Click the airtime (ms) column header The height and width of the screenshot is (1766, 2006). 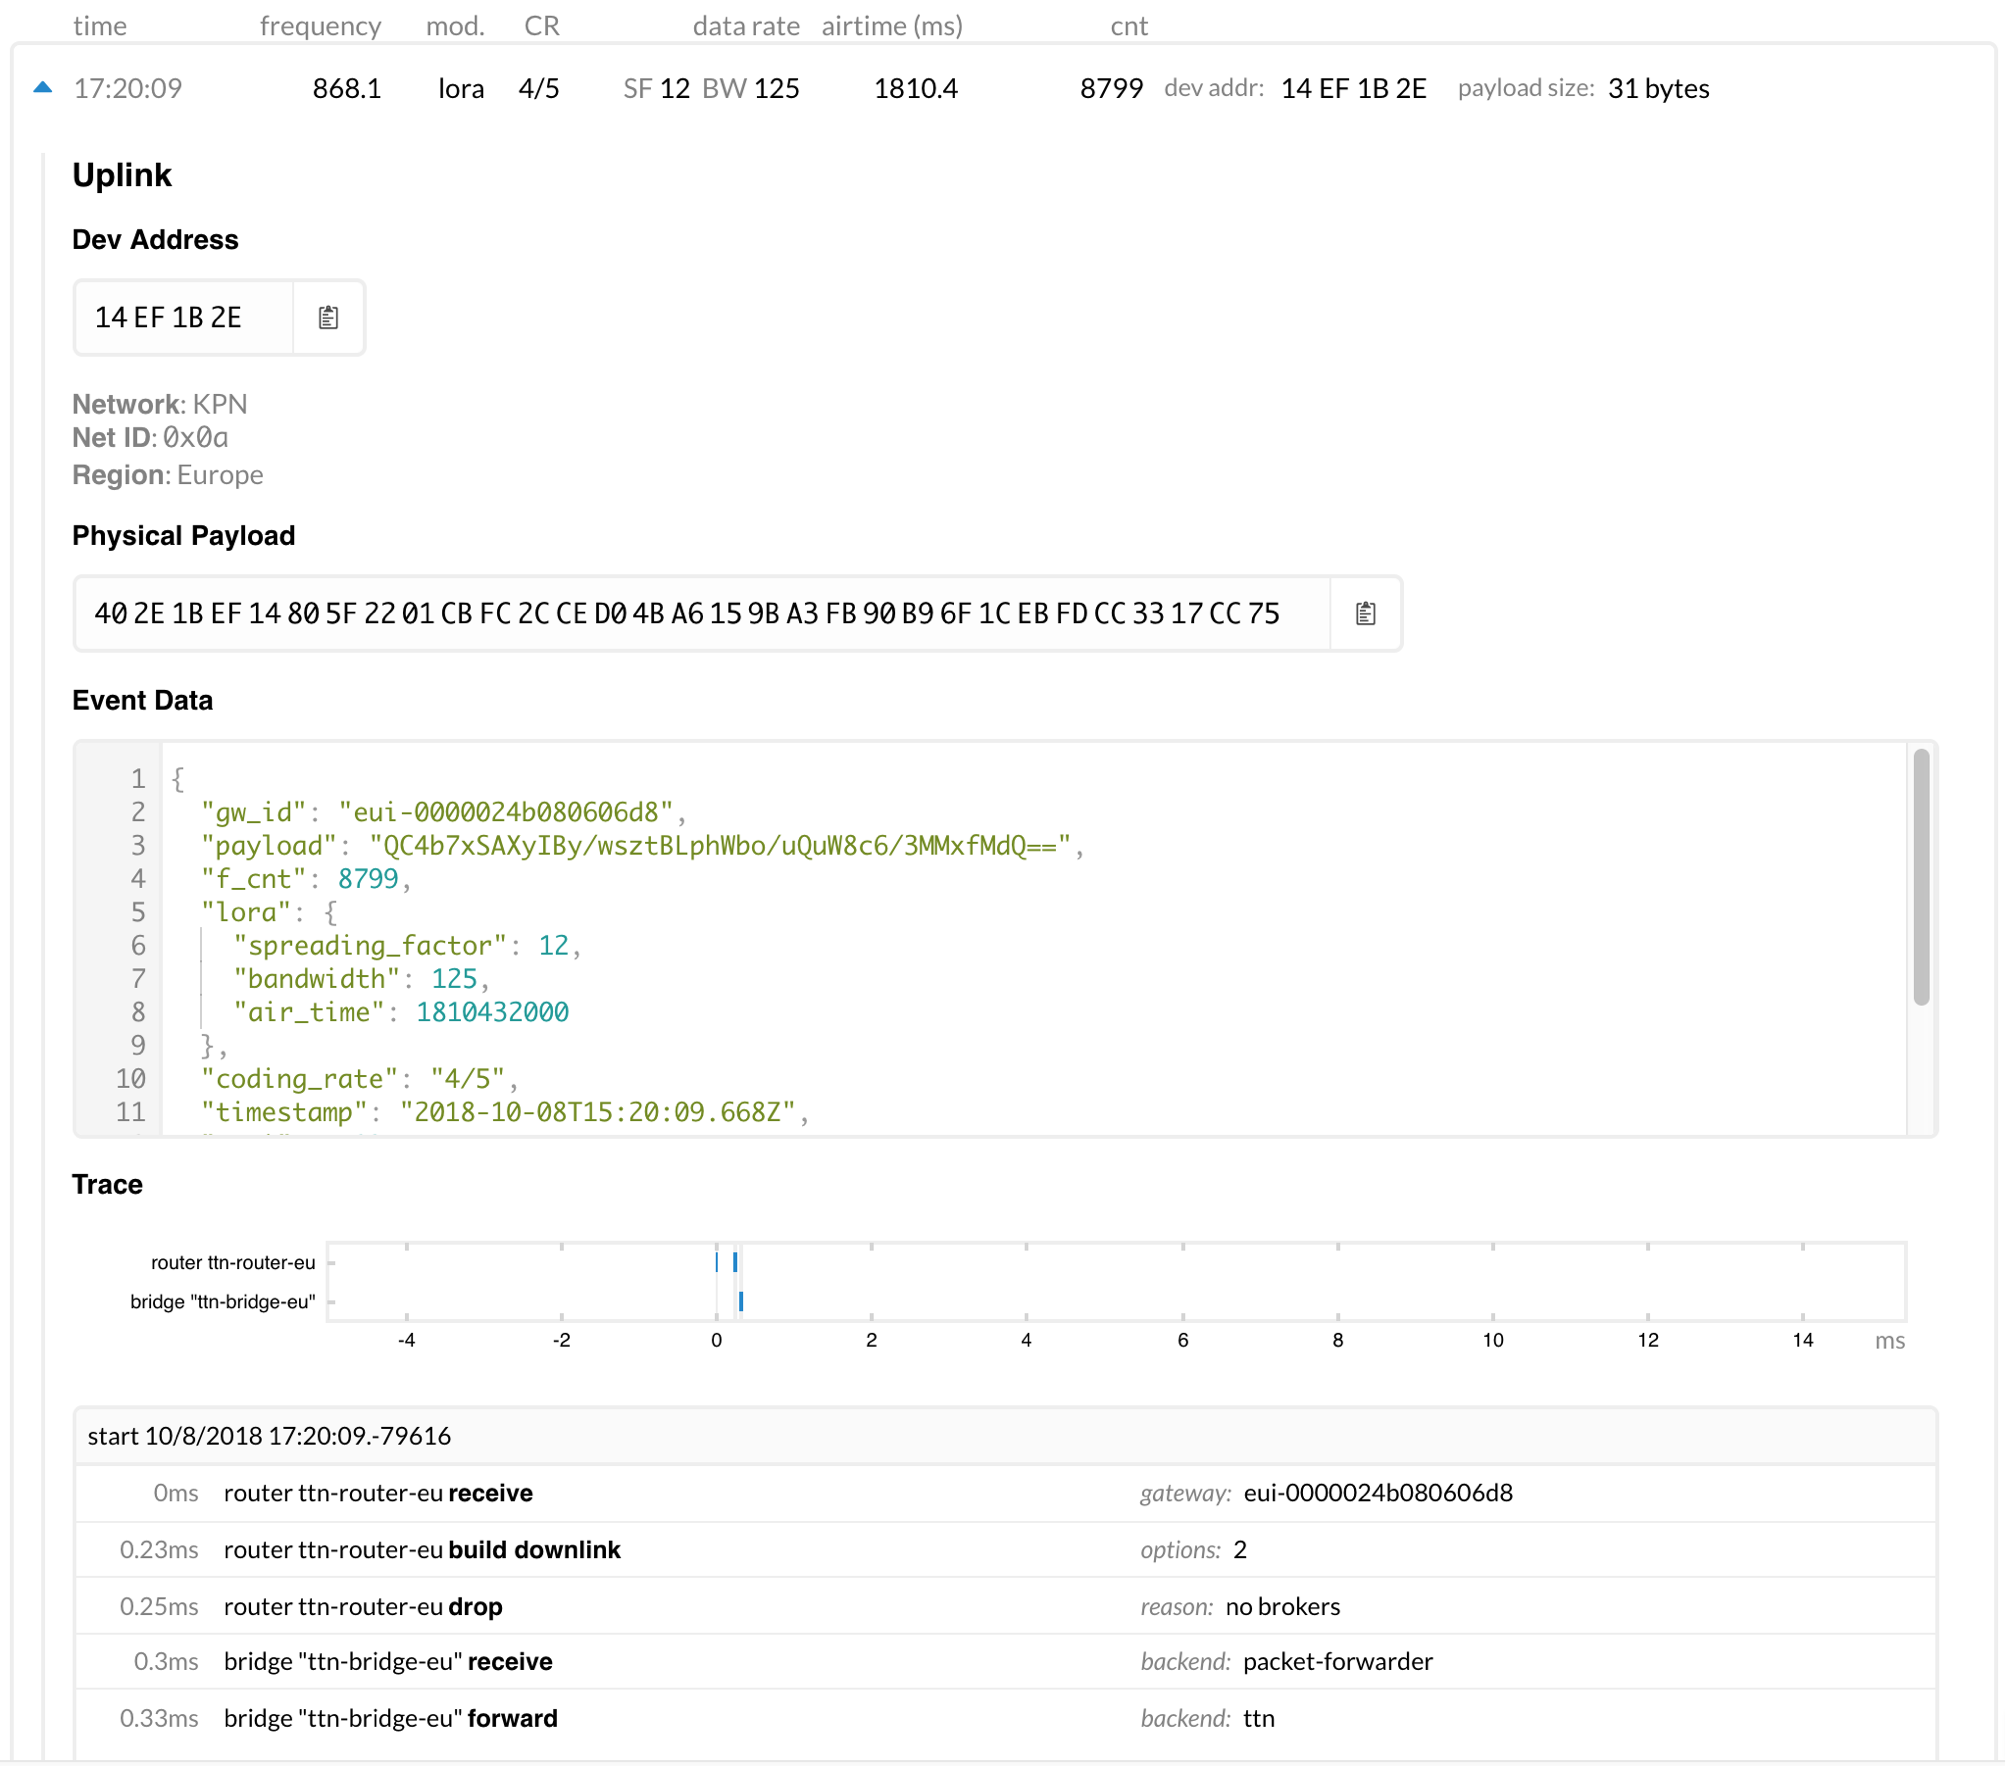click(x=891, y=26)
